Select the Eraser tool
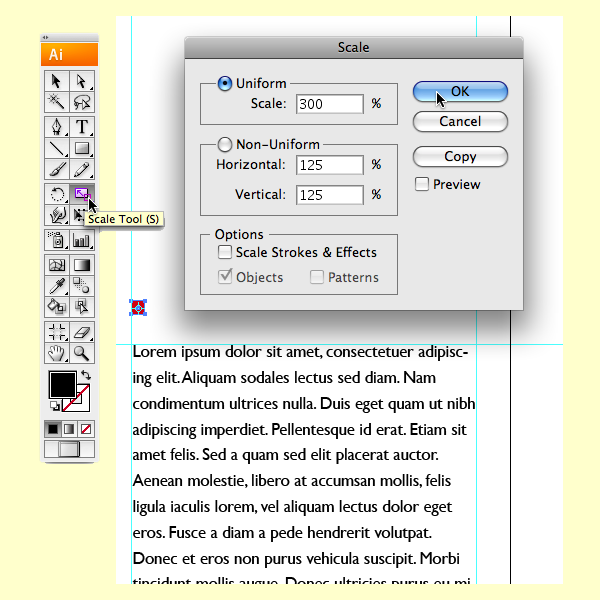Viewport: 600px width, 600px height. [82, 332]
